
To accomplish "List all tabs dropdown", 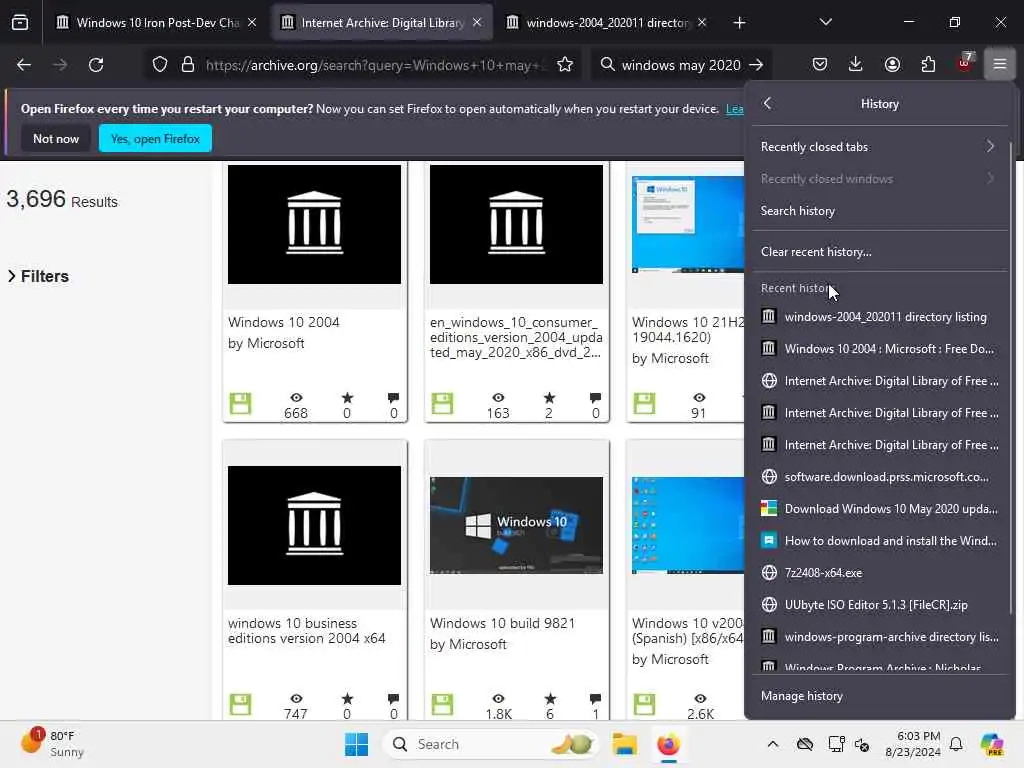I will (x=825, y=23).
